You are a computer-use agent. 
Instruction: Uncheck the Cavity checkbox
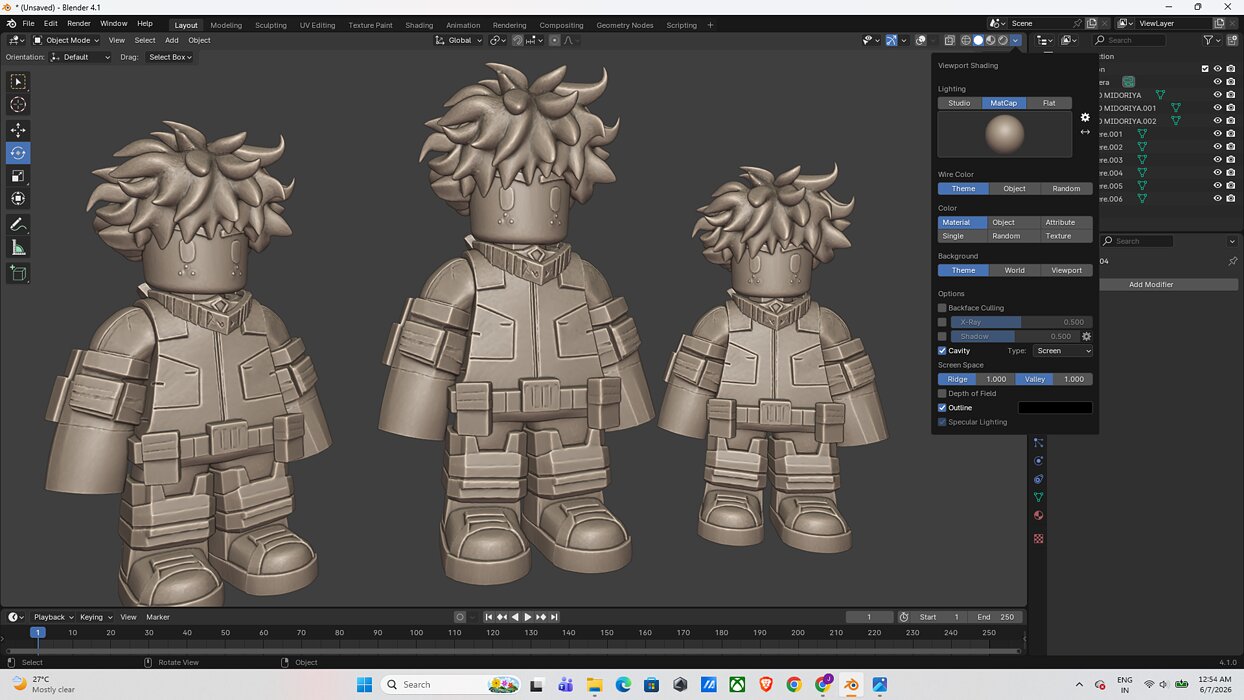click(x=942, y=351)
